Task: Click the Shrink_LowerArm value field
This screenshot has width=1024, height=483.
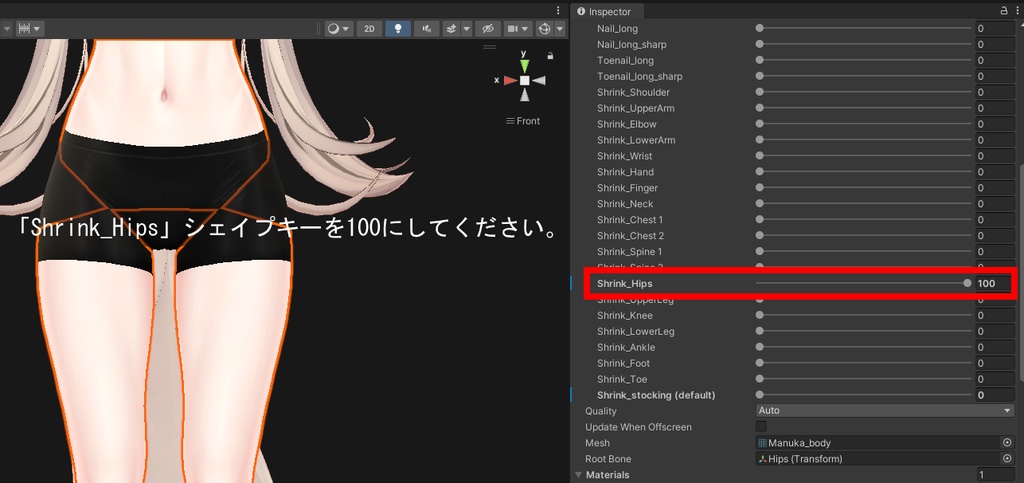Action: click(x=995, y=140)
